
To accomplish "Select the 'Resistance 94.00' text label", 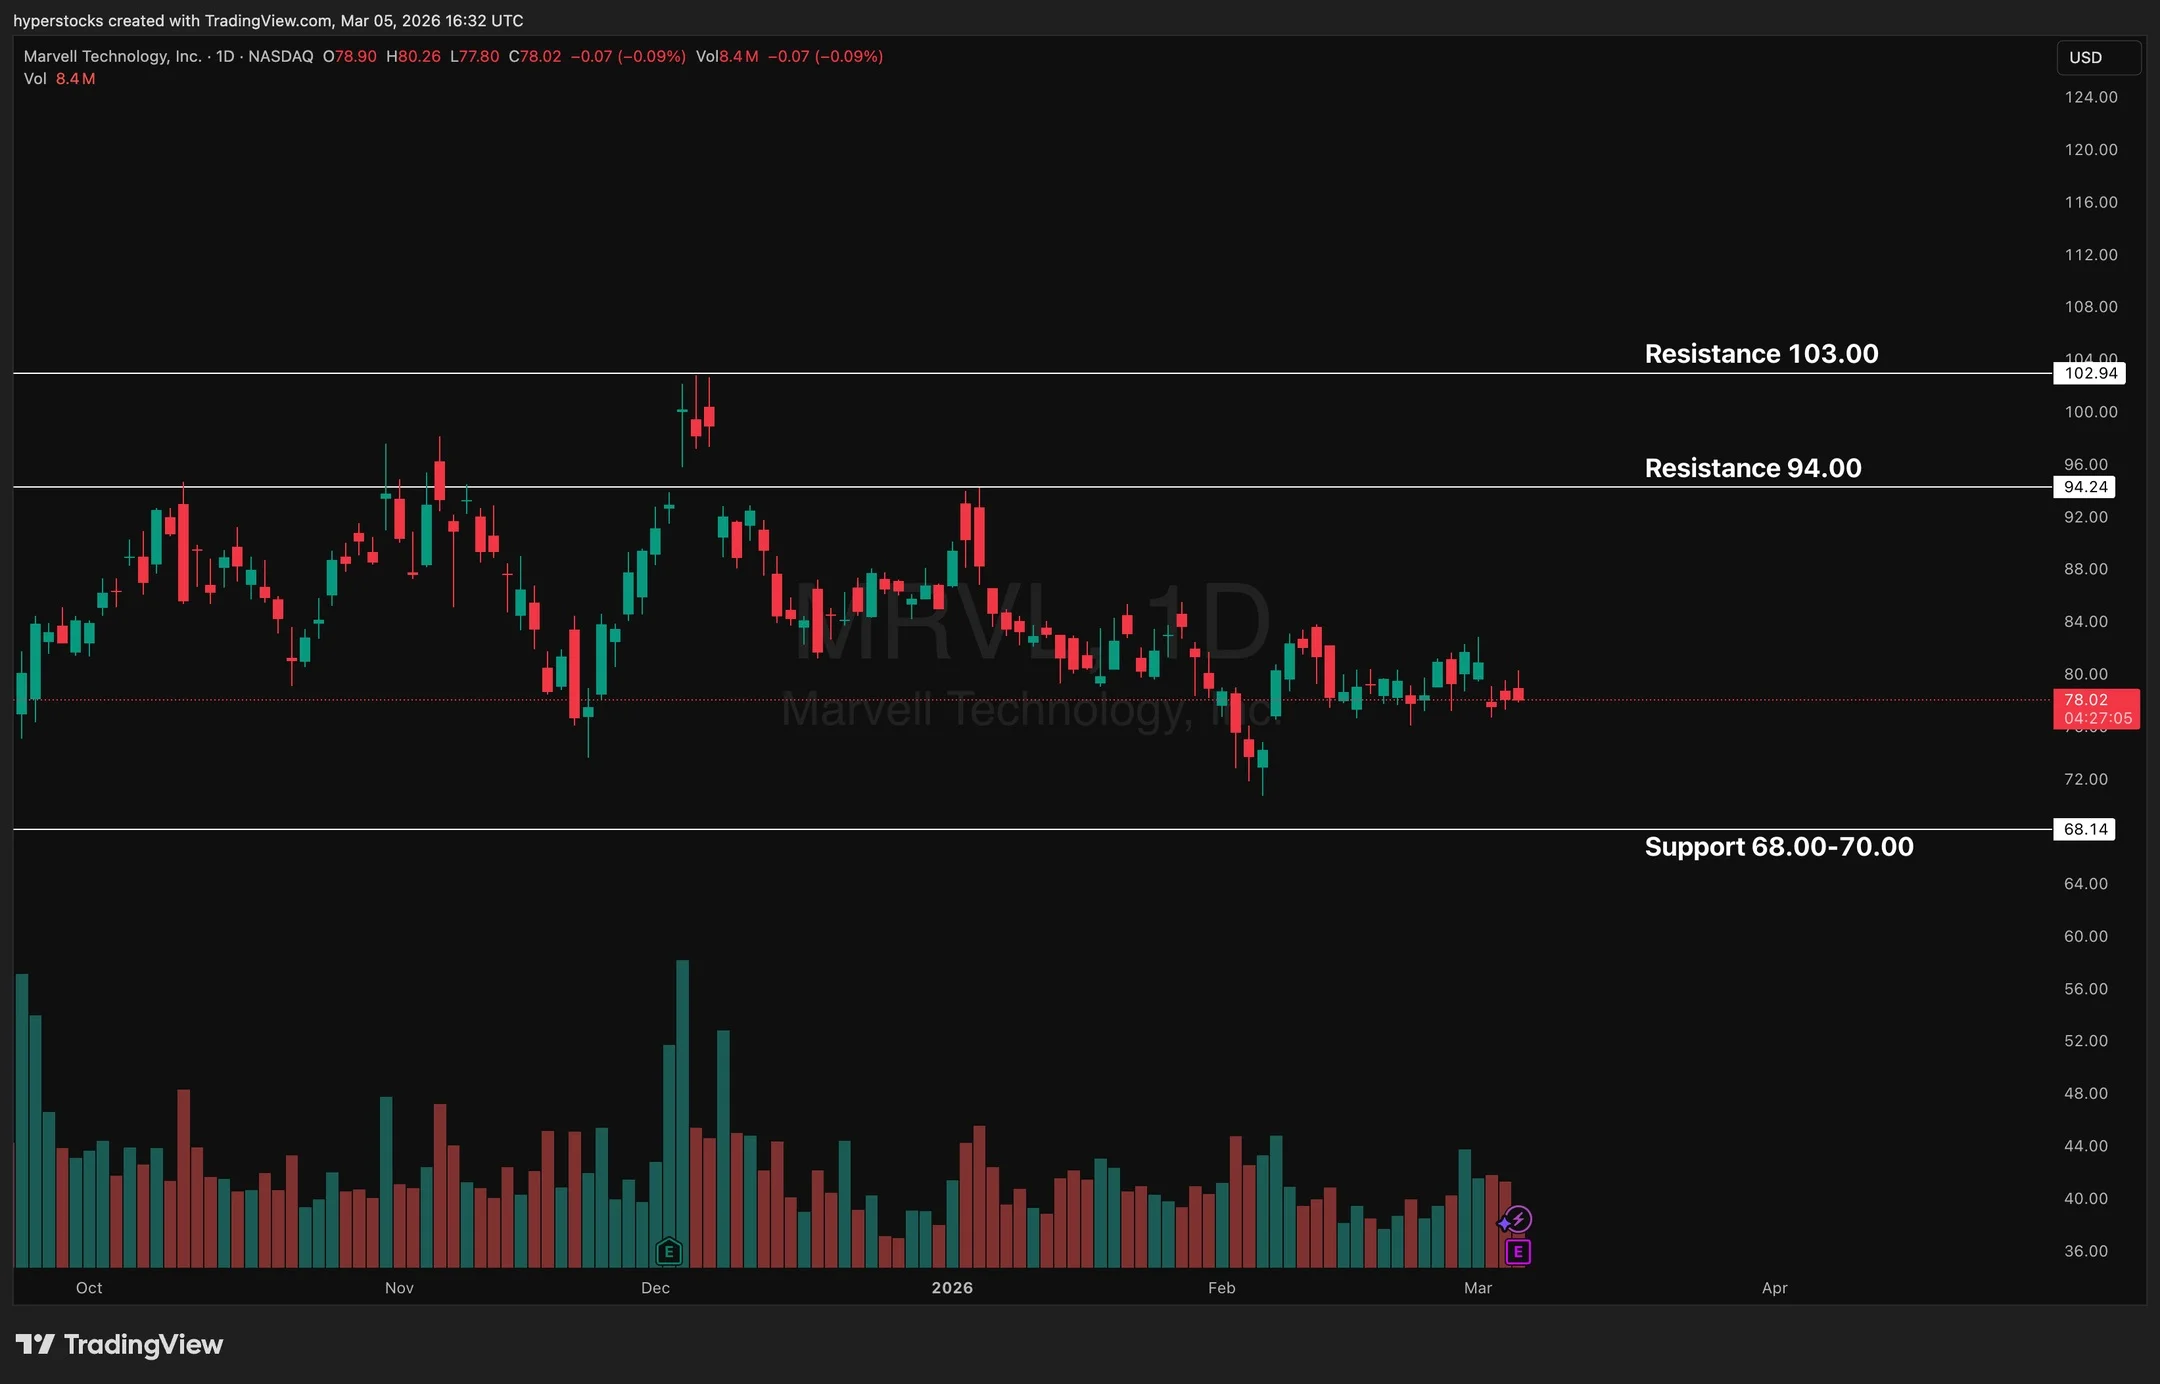I will [1753, 468].
